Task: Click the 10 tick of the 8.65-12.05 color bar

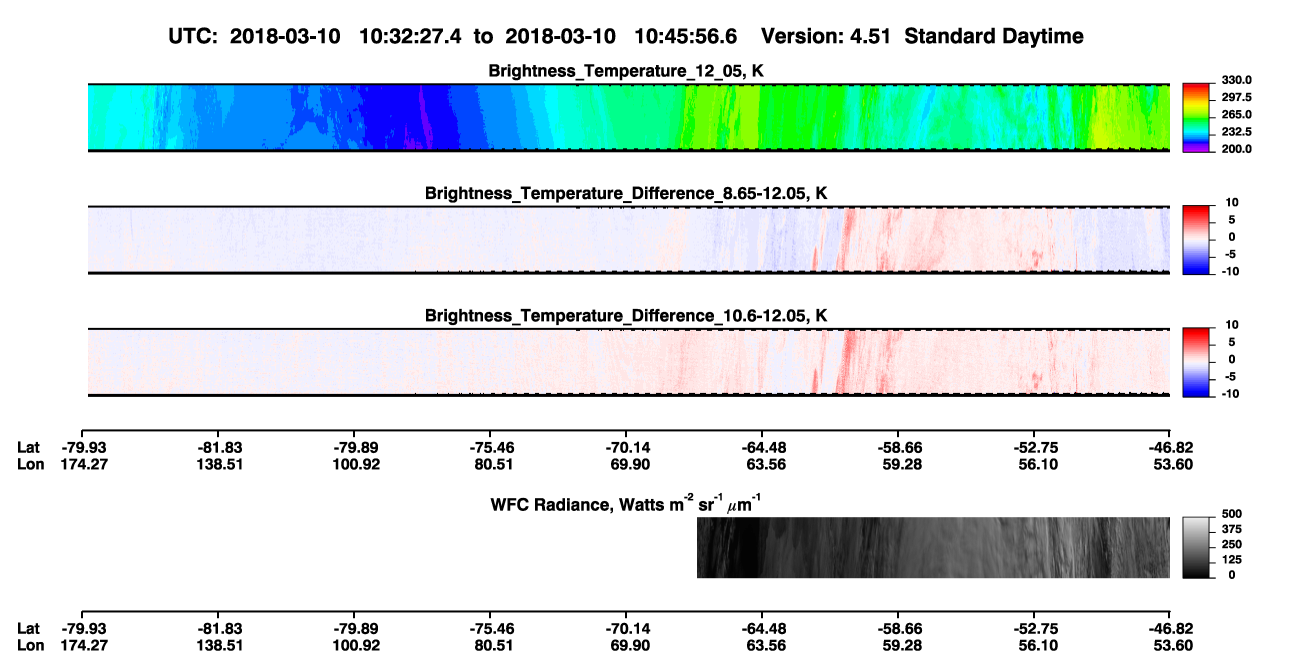Action: pos(1231,203)
